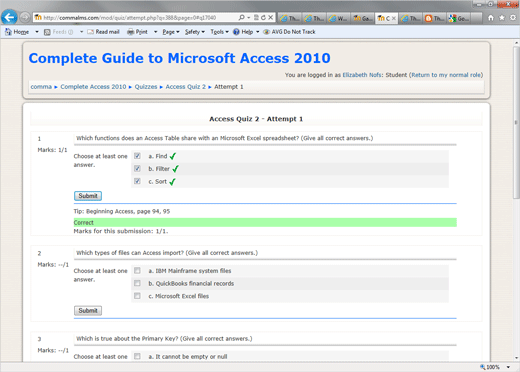Viewport: 520px width, 372px height.
Task: Submit the answer for question 2
Action: click(88, 311)
